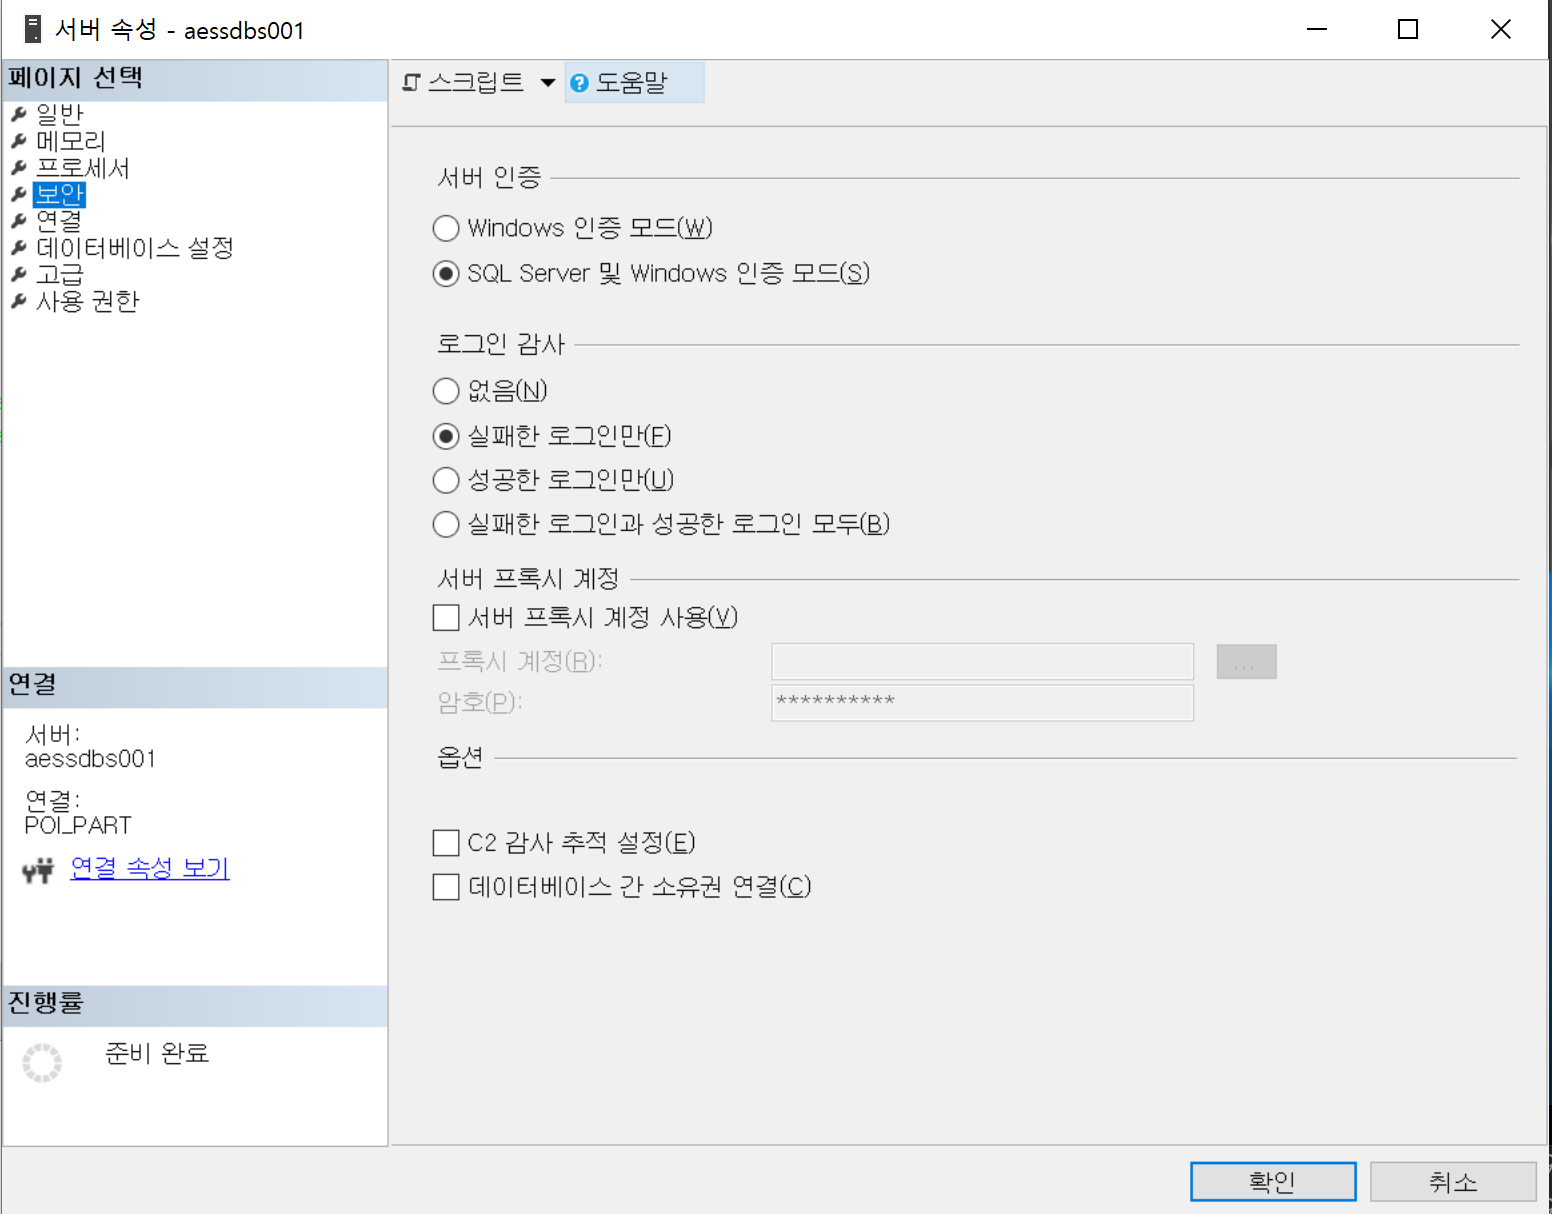
Task: Open the 연결 page in the page list
Action: click(x=59, y=221)
